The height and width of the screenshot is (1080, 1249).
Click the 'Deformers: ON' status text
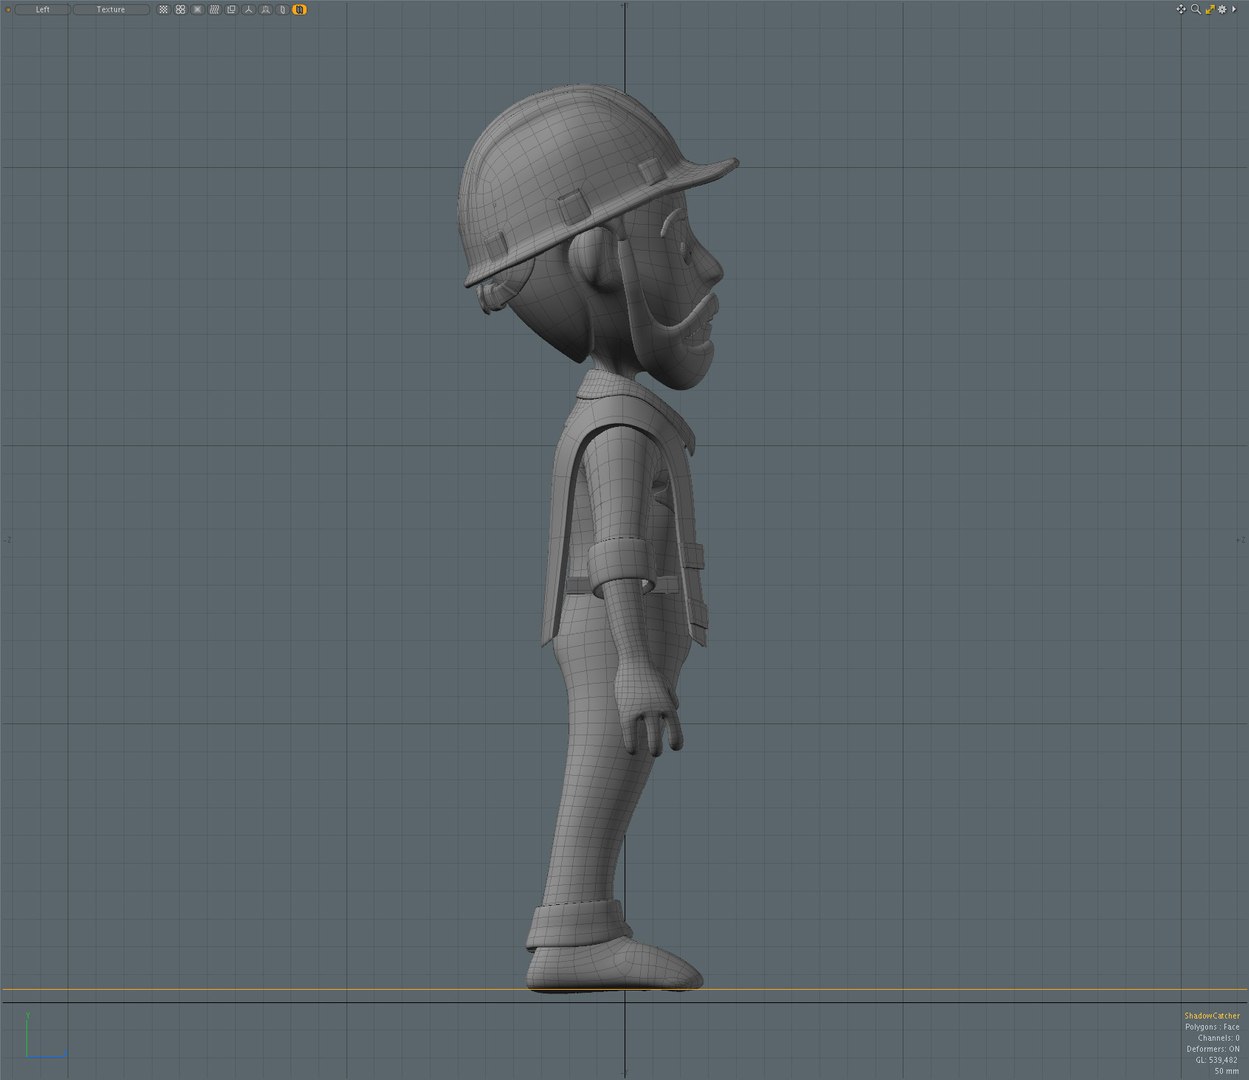[x=1213, y=1049]
